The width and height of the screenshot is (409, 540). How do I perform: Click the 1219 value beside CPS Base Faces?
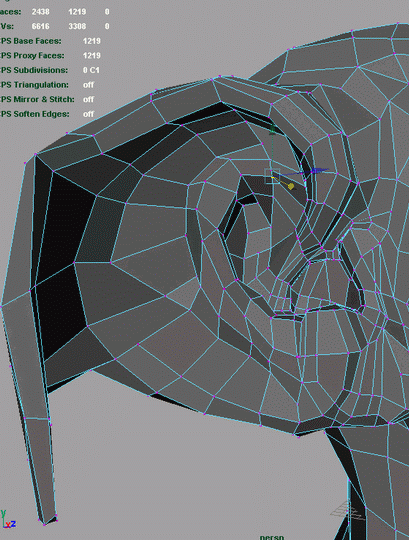(92, 41)
